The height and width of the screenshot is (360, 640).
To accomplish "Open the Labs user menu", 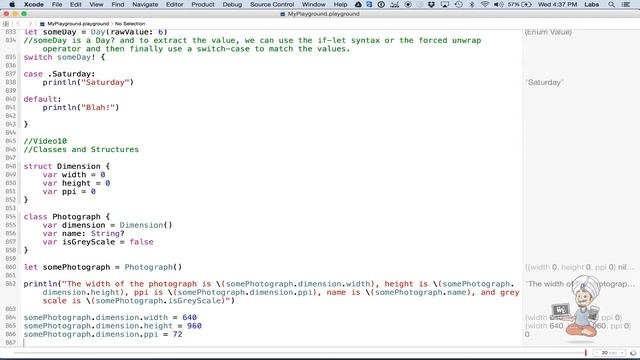I will (591, 4).
